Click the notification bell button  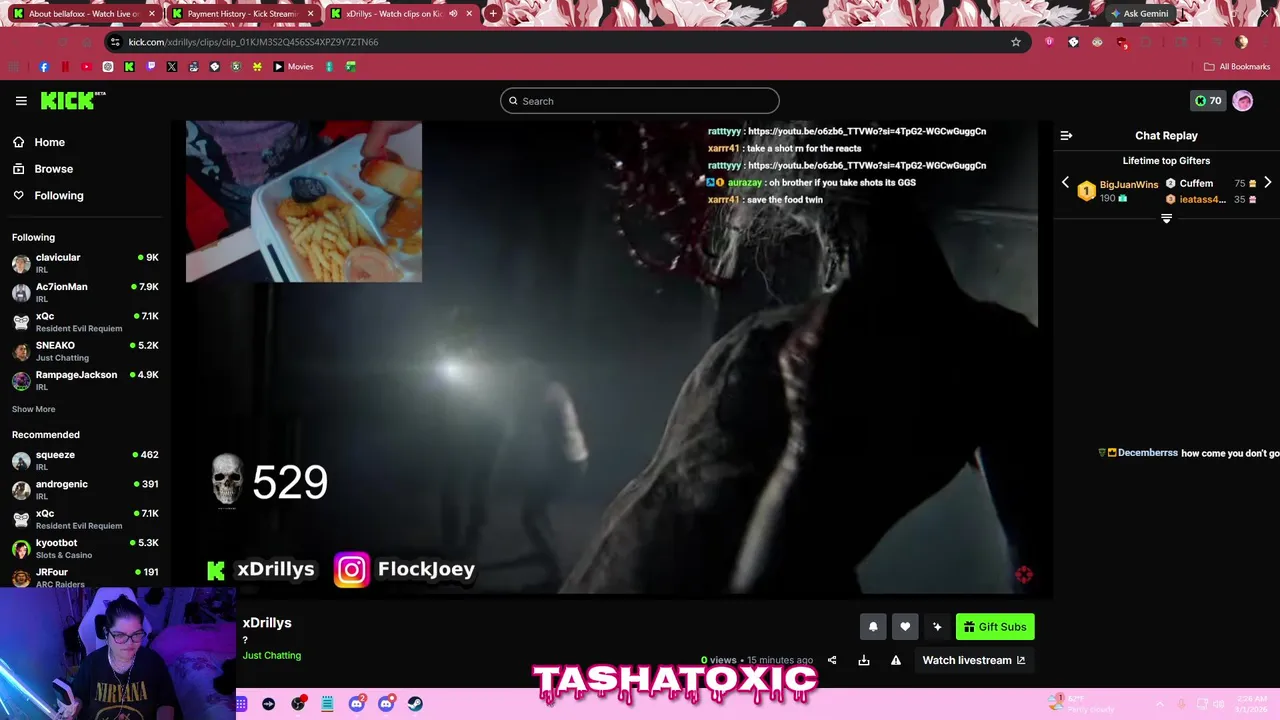(873, 627)
